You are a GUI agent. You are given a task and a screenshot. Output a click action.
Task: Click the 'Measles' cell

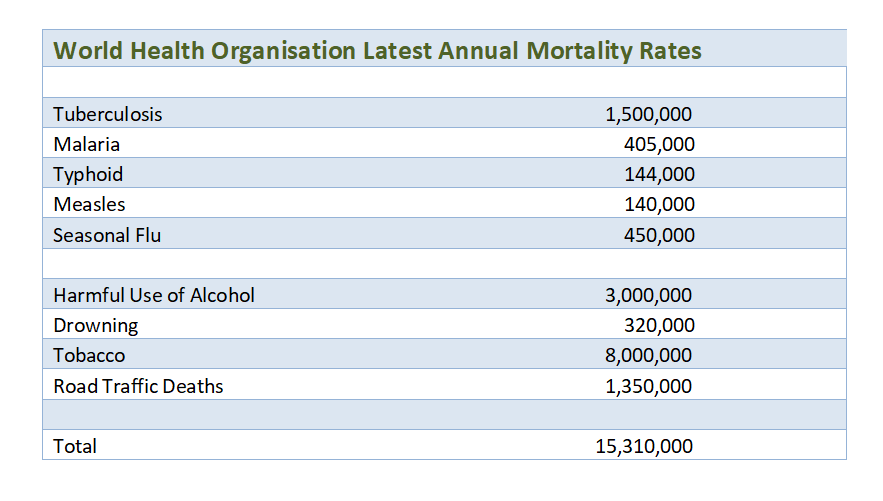[89, 204]
